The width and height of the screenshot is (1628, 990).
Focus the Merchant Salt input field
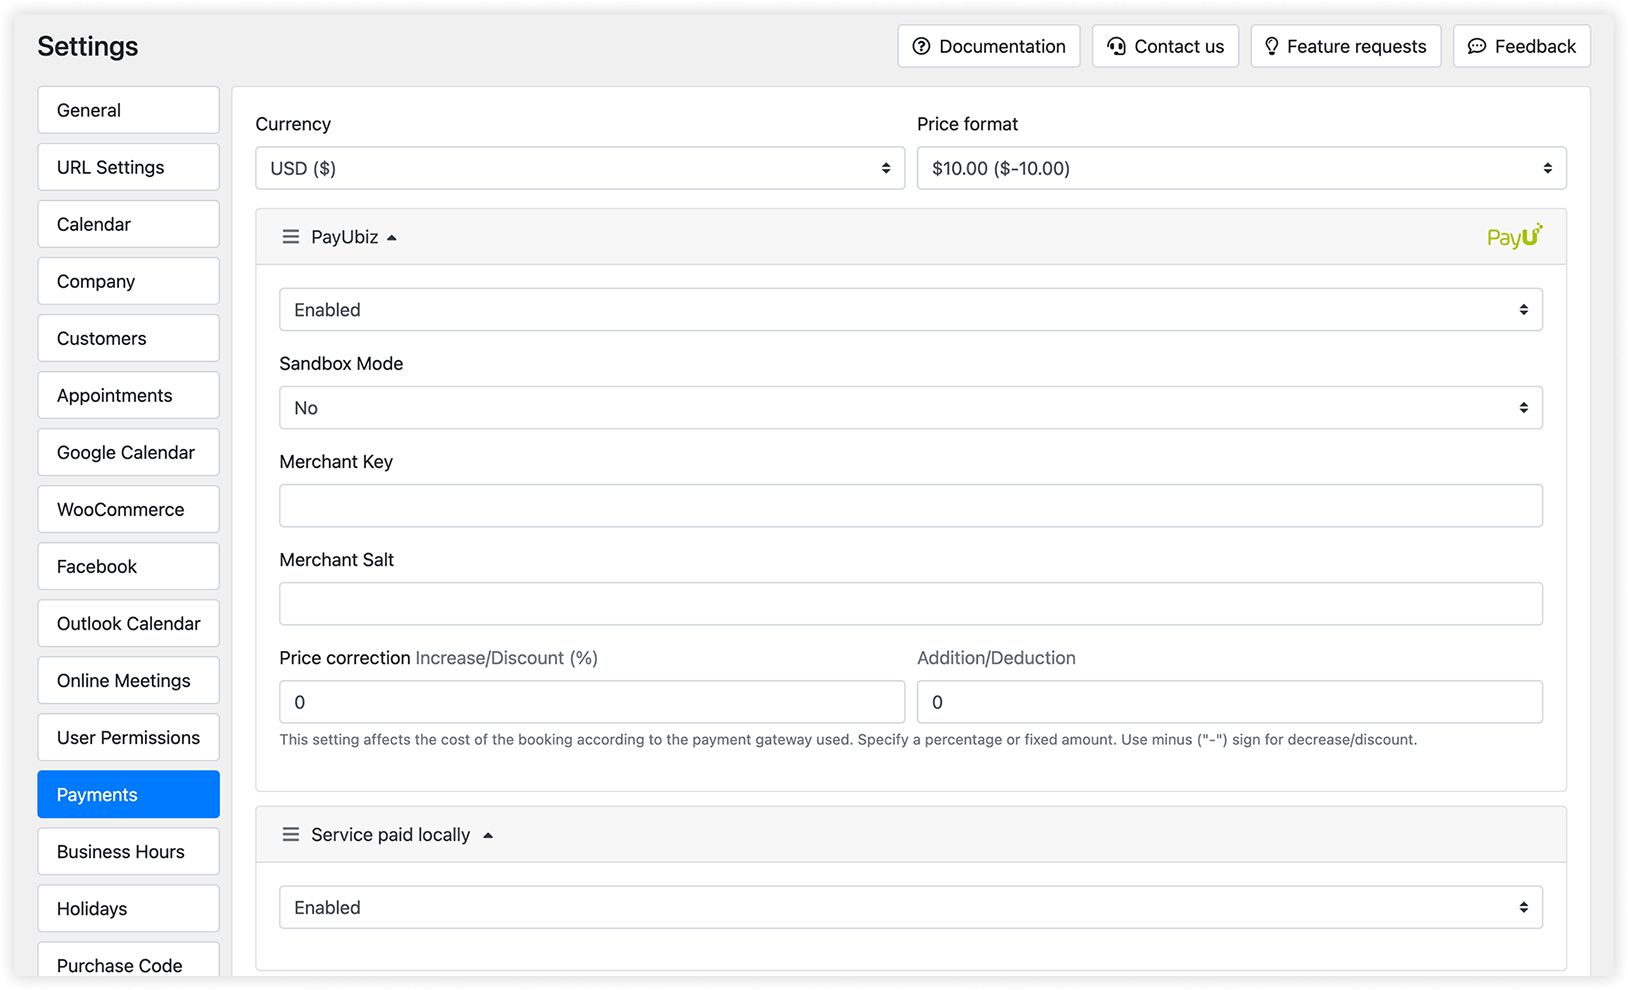coord(911,604)
